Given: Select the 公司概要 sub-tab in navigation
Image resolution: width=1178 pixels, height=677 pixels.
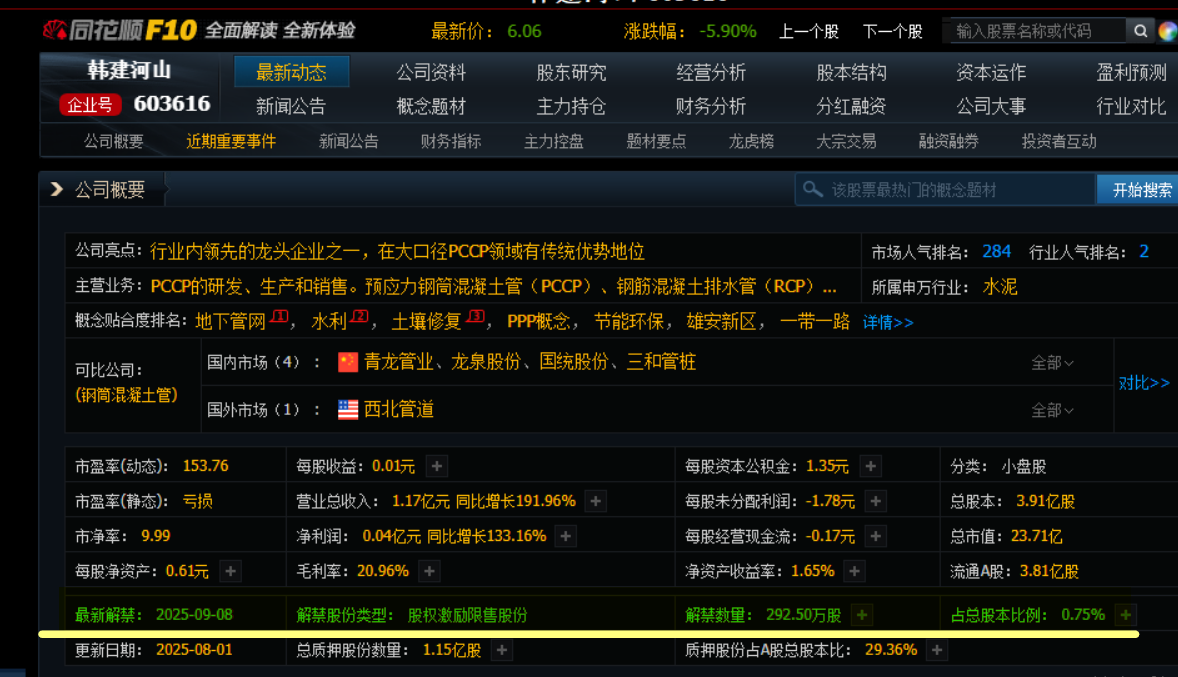Looking at the screenshot, I should [x=113, y=141].
